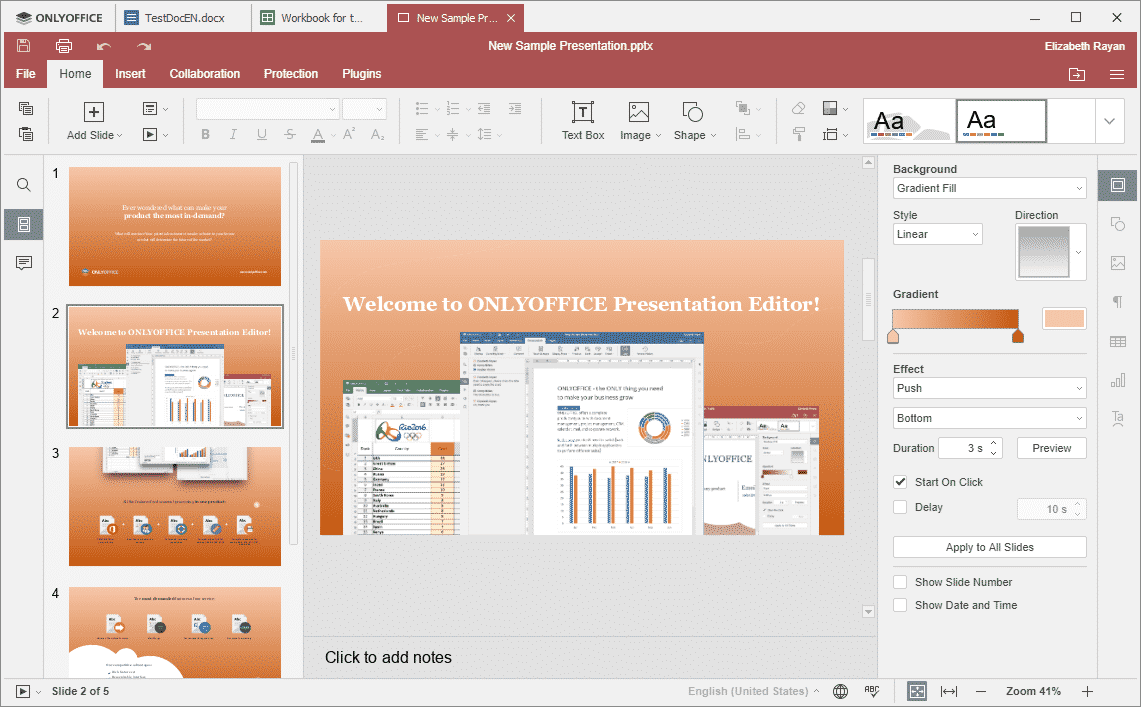Zoom out with the minus icon
1141x707 pixels.
[x=981, y=691]
